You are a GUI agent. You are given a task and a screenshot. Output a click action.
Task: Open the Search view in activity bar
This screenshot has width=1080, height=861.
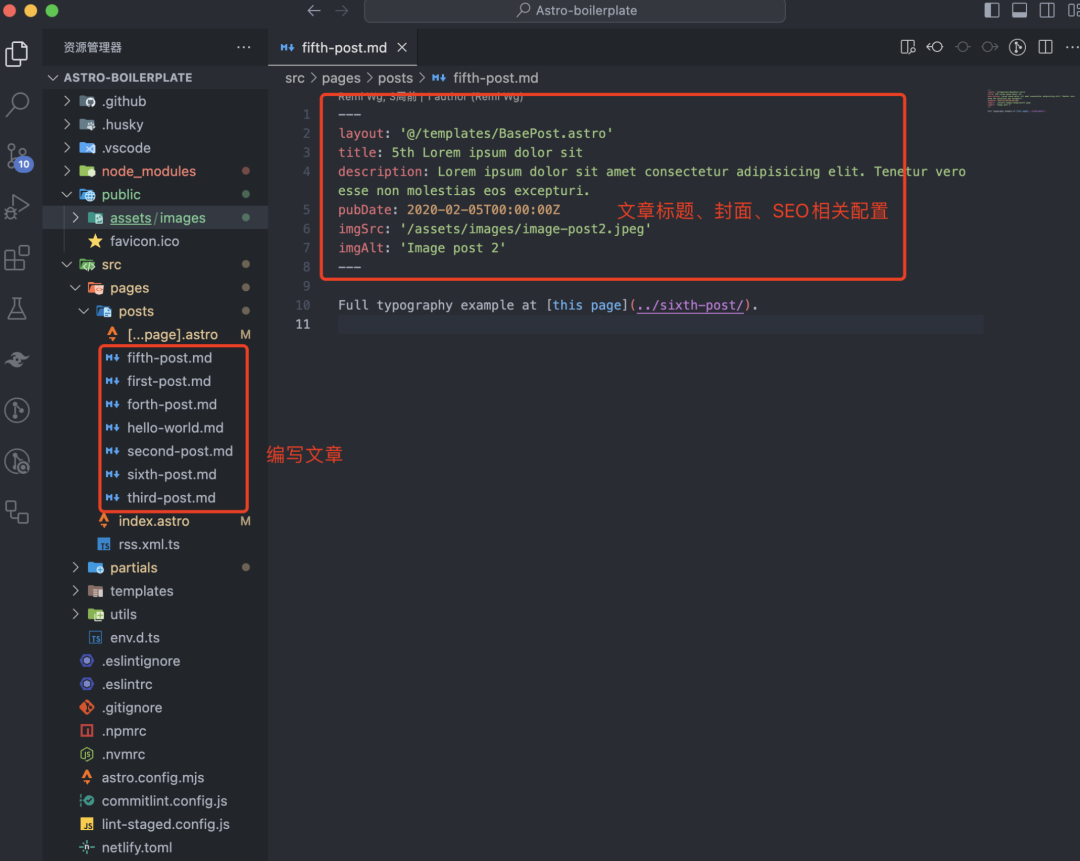point(18,104)
